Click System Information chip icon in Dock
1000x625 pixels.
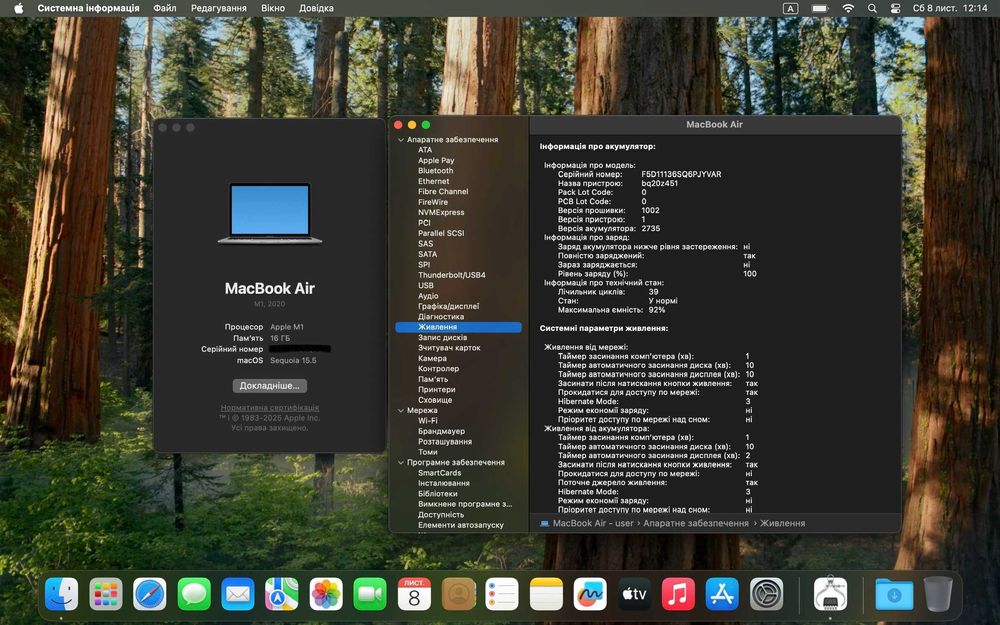[830, 594]
